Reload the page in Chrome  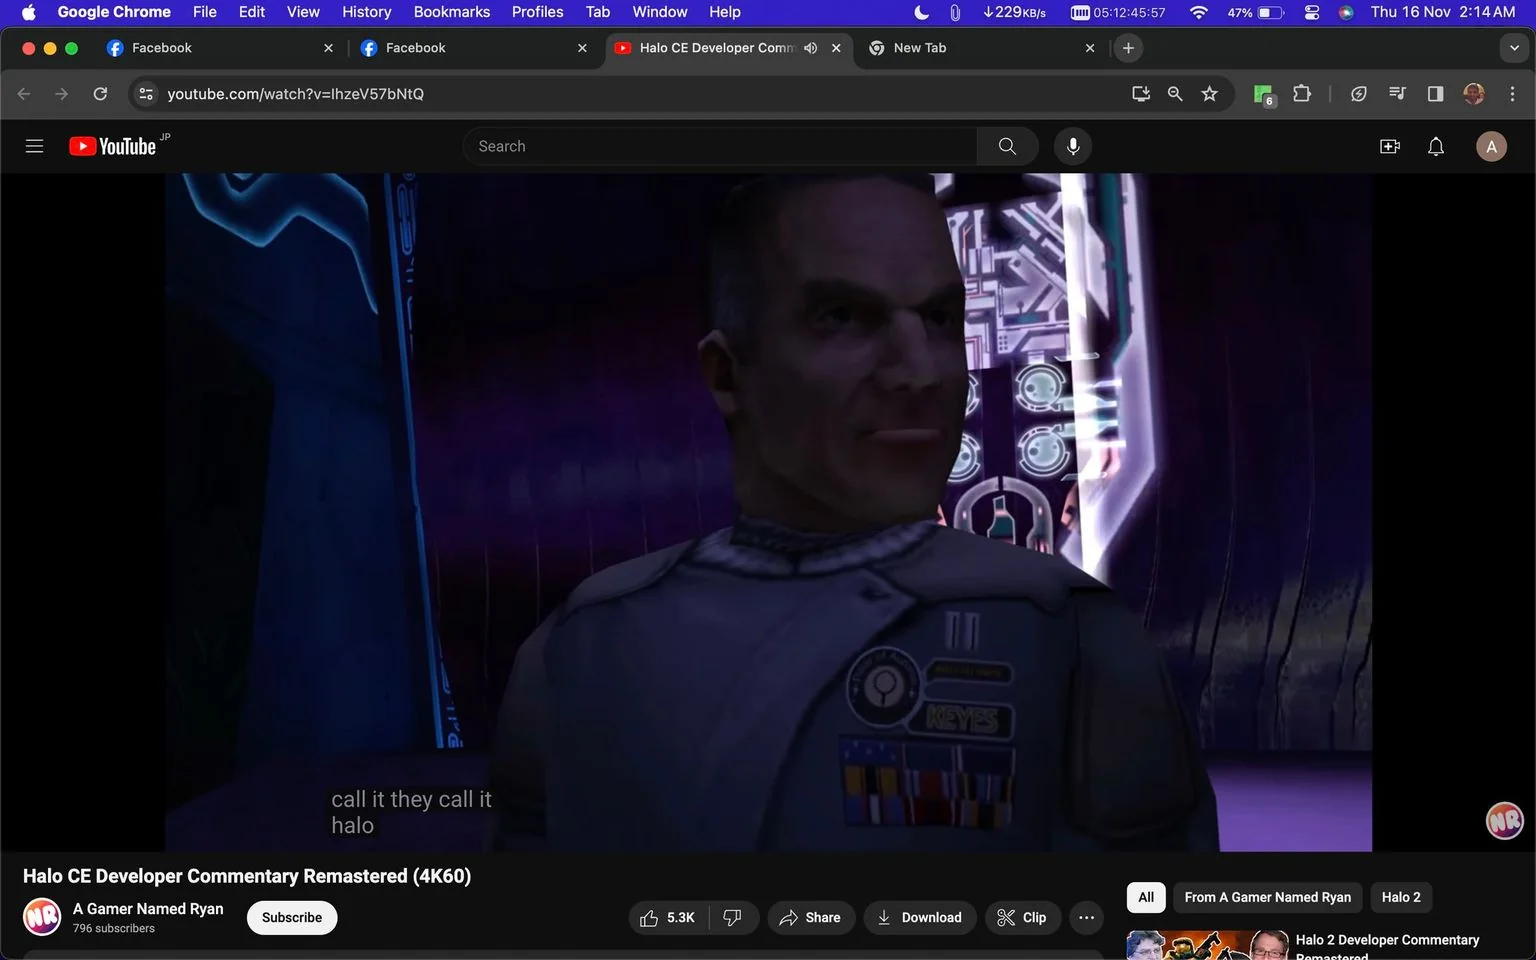pyautogui.click(x=100, y=94)
